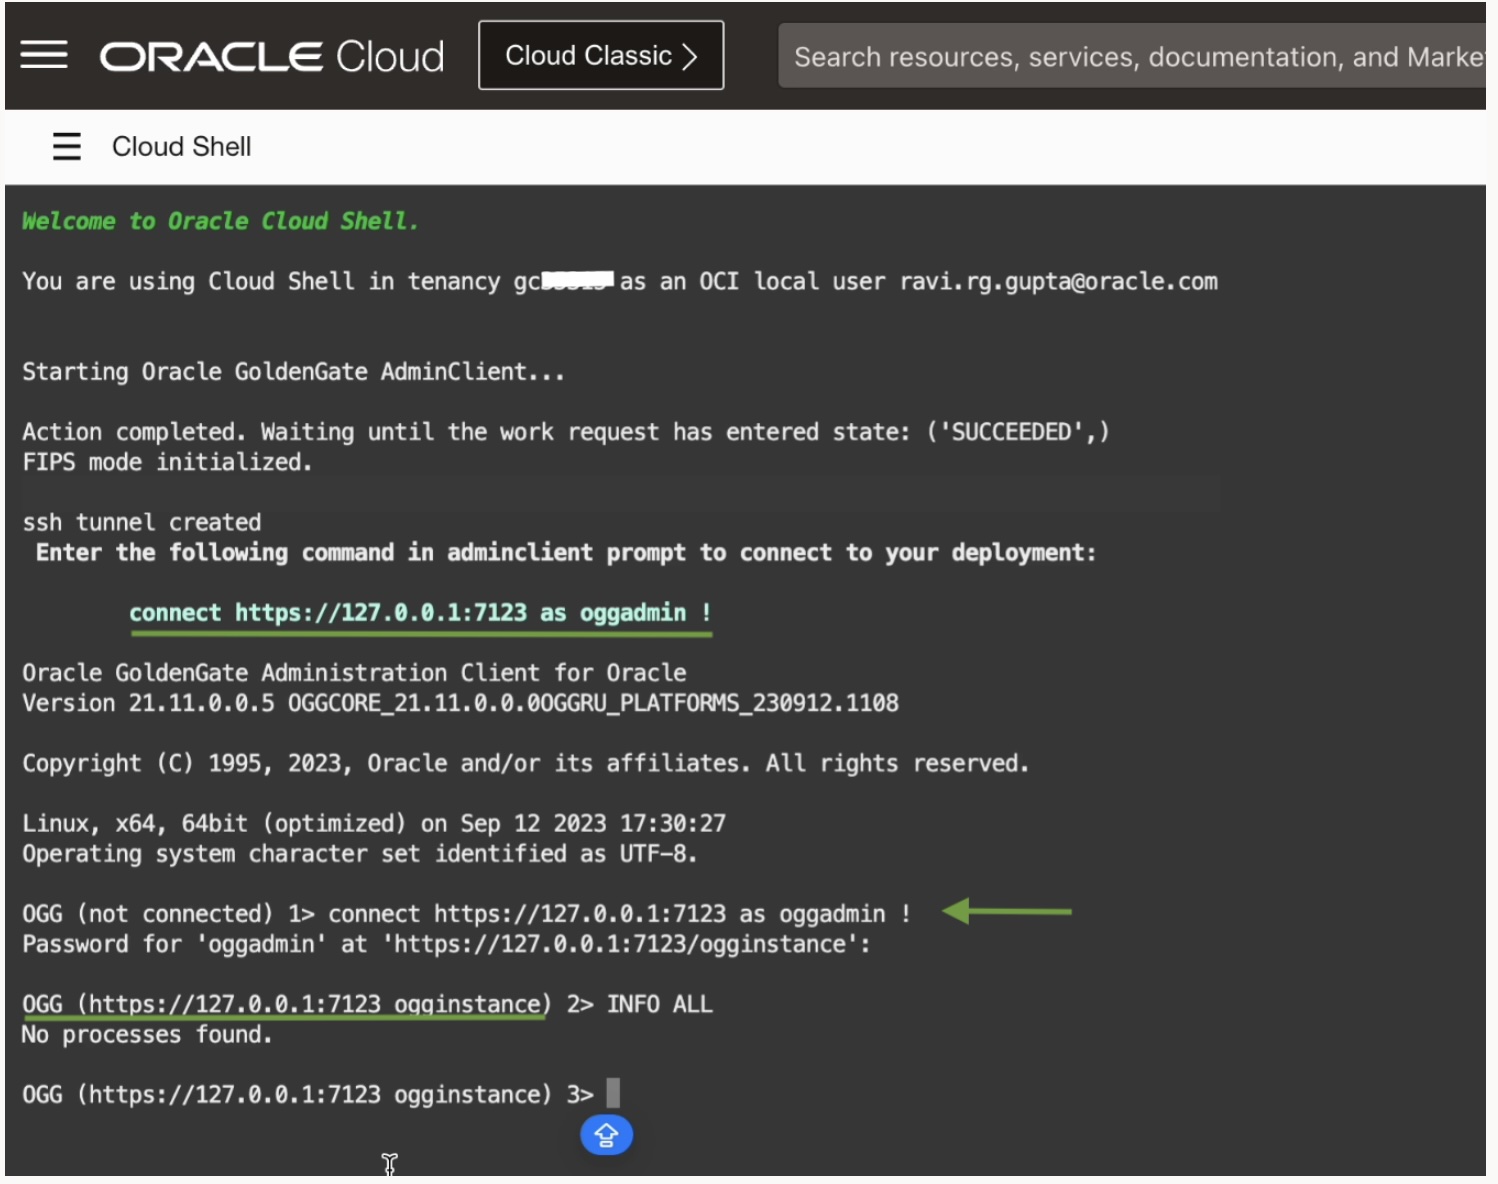Click the "Password for 'oggadmin'" line
The width and height of the screenshot is (1498, 1184).
[446, 944]
